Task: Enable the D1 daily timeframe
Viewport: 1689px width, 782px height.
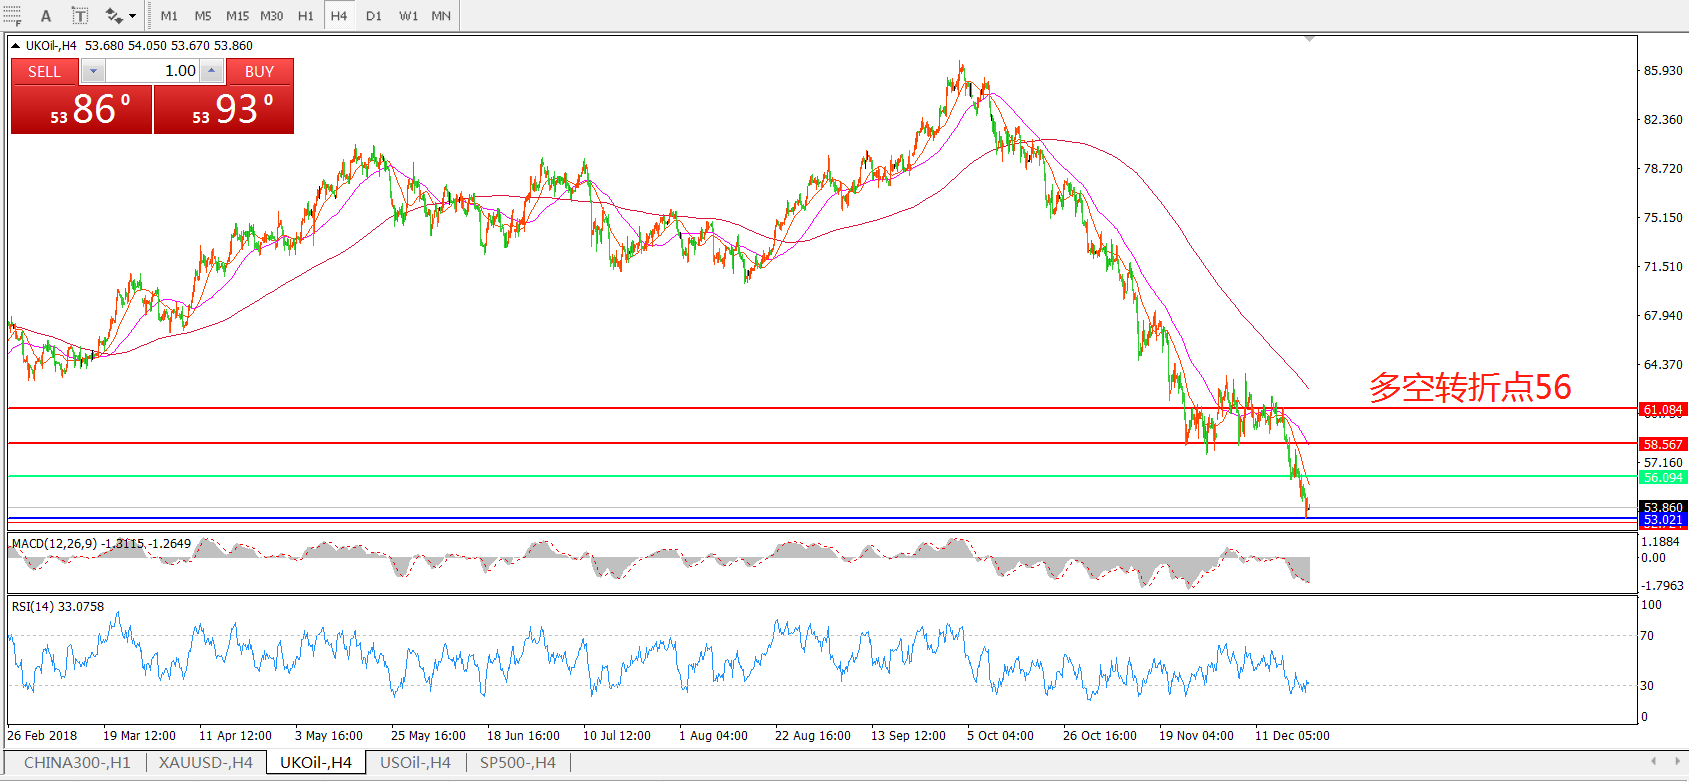Action: (x=373, y=15)
